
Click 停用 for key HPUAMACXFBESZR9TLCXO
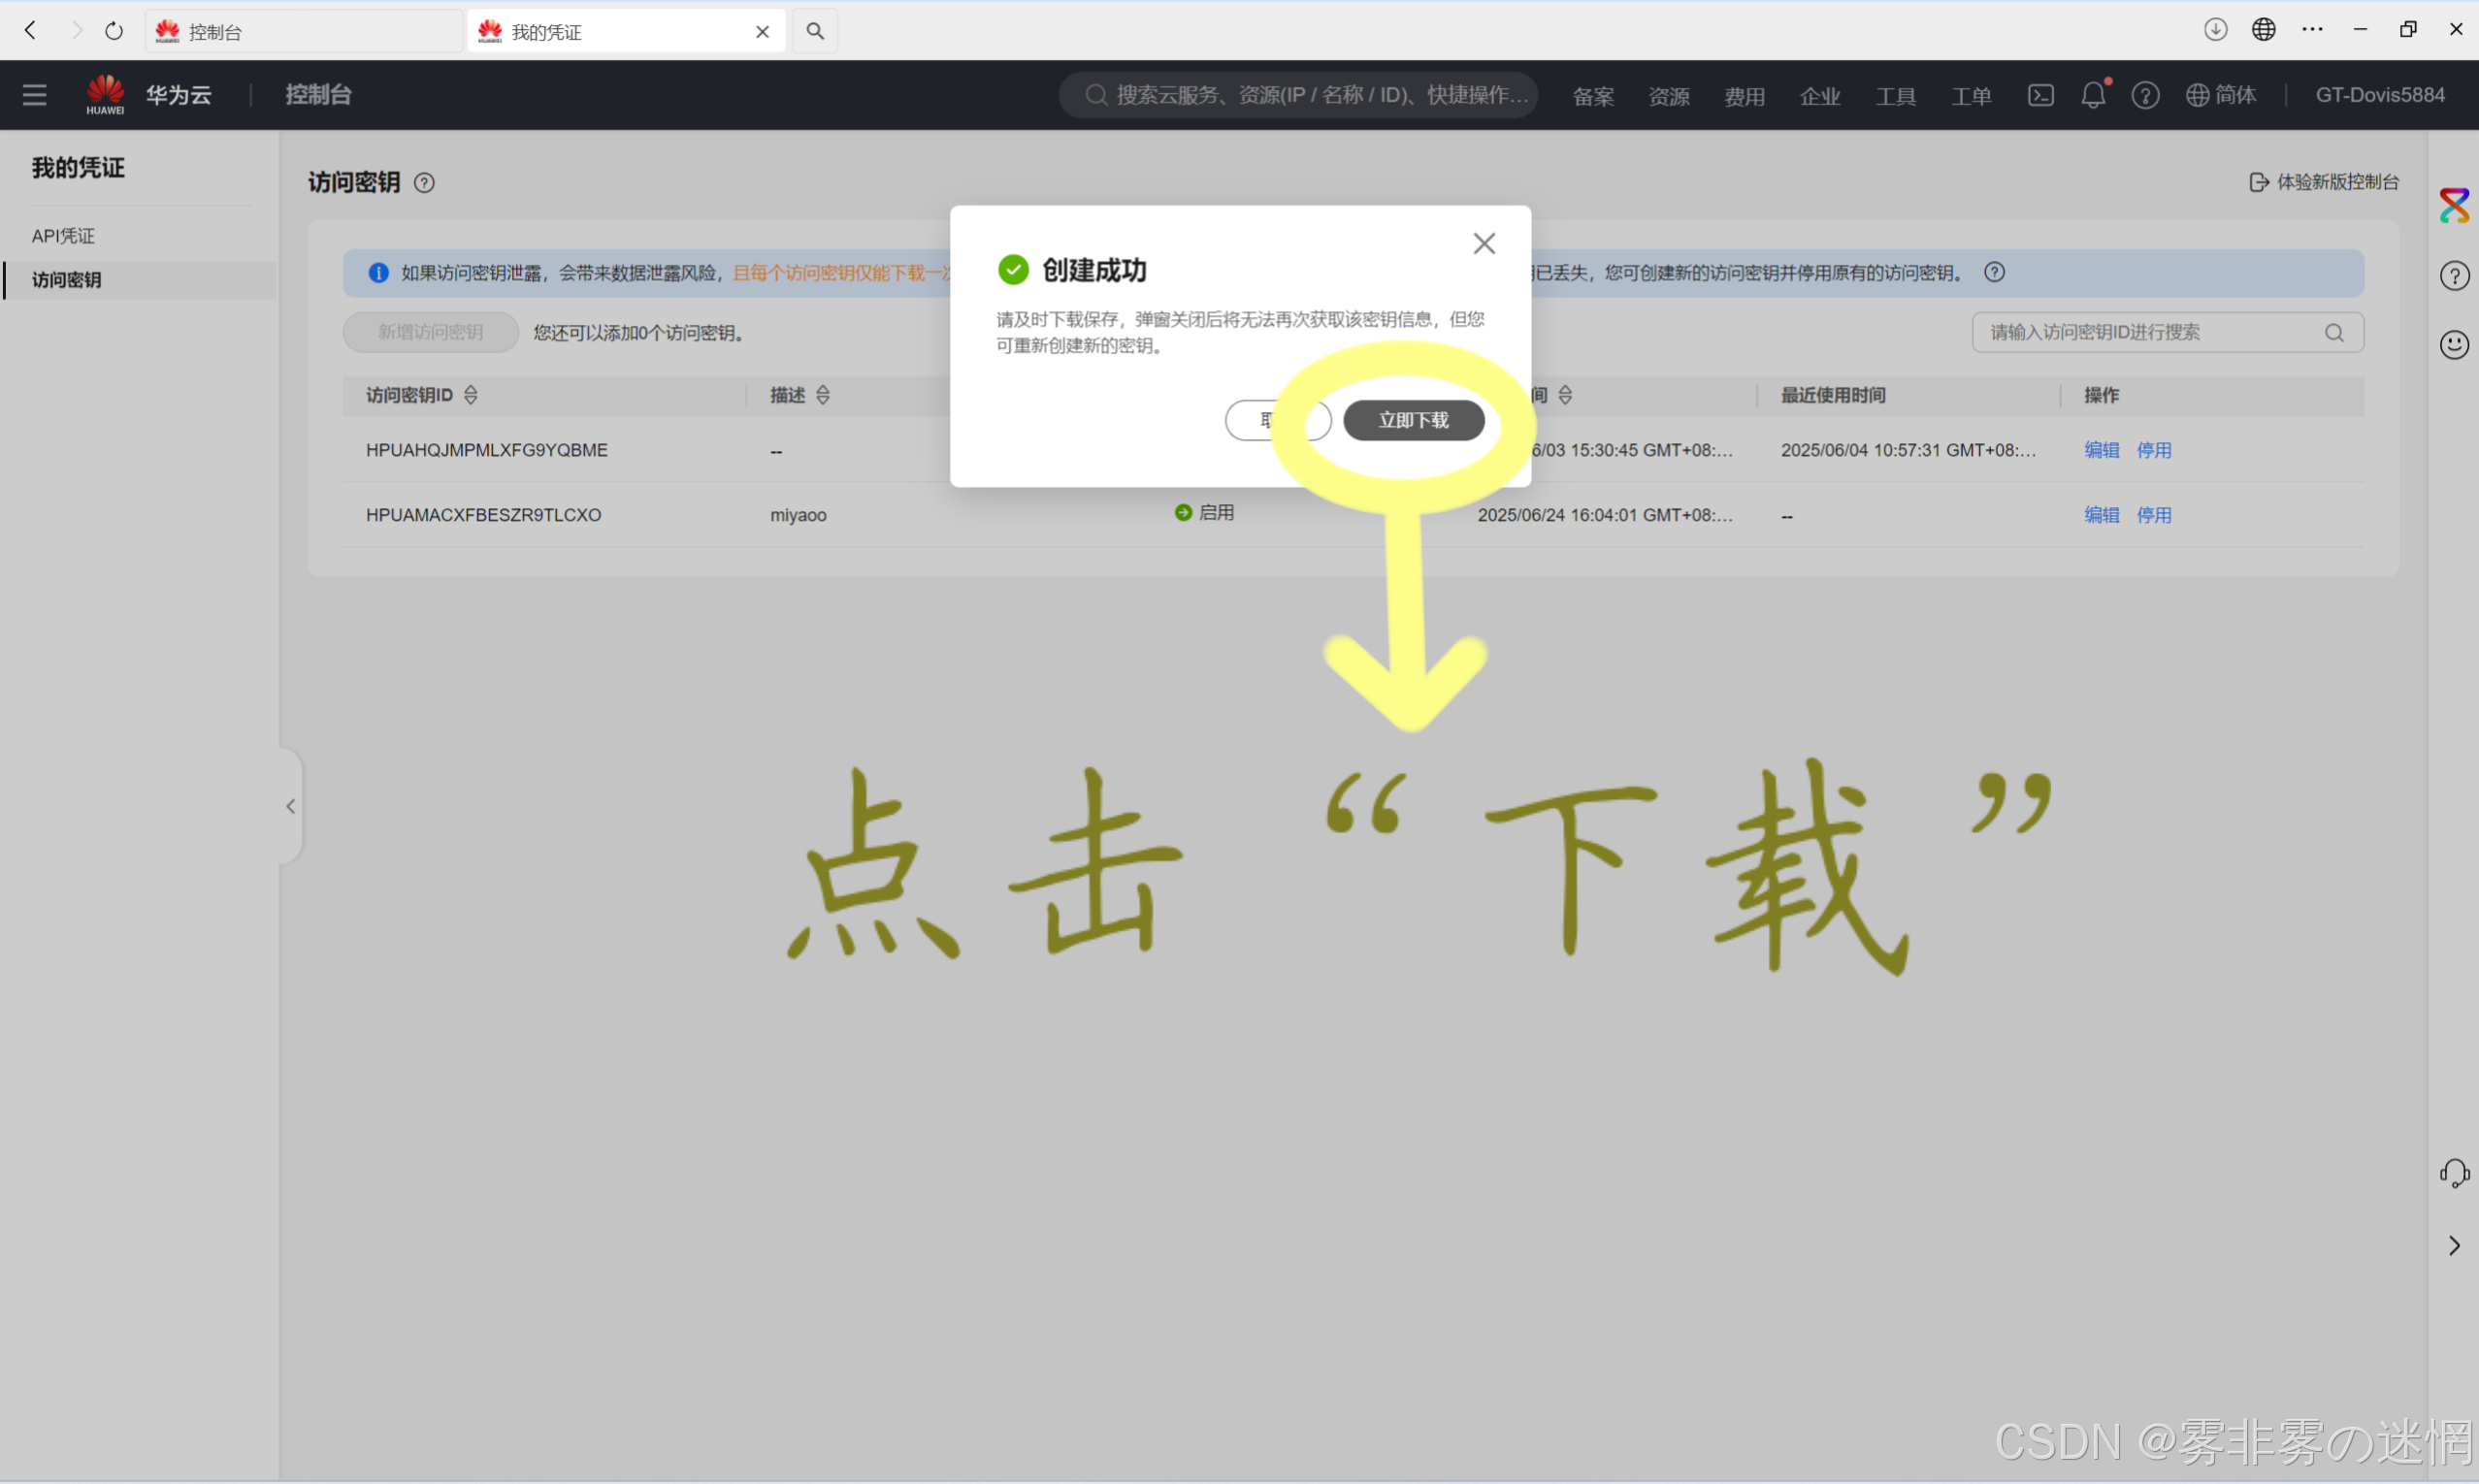[x=2153, y=515]
